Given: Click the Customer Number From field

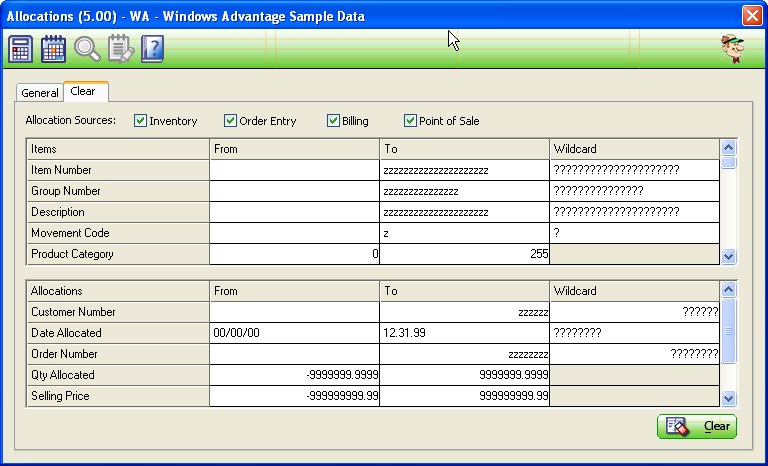Looking at the screenshot, I should click(294, 312).
